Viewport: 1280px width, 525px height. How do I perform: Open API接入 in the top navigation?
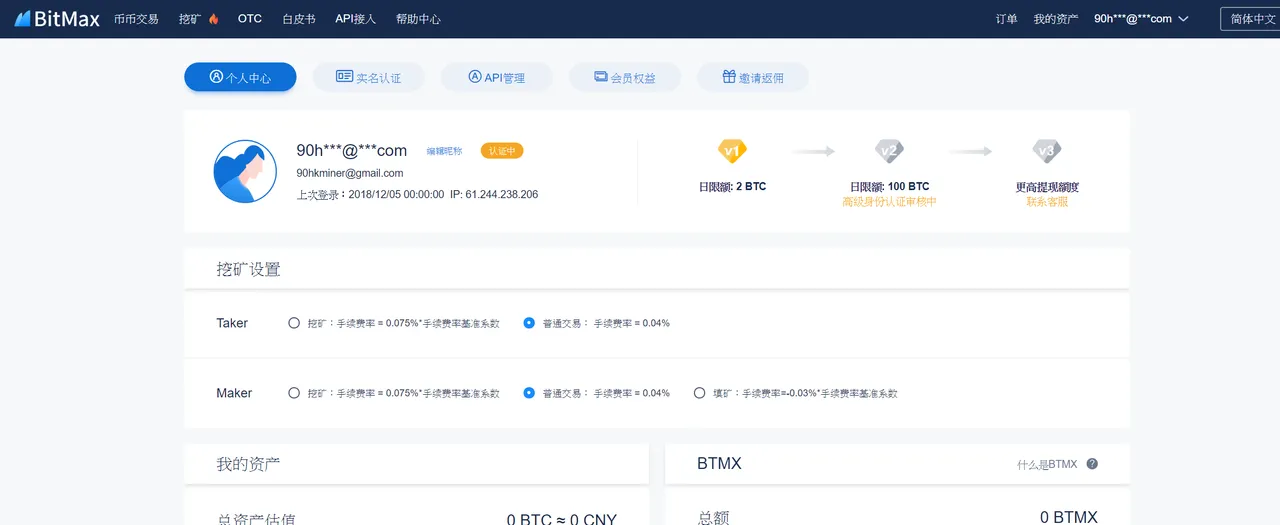click(x=356, y=19)
